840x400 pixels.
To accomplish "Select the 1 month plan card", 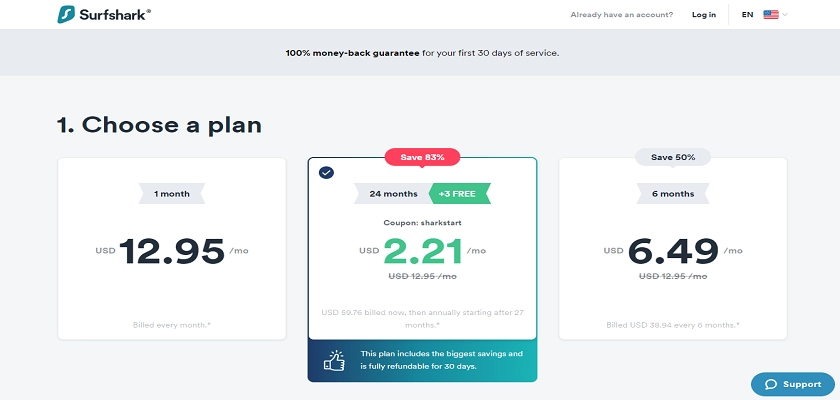I will (172, 248).
